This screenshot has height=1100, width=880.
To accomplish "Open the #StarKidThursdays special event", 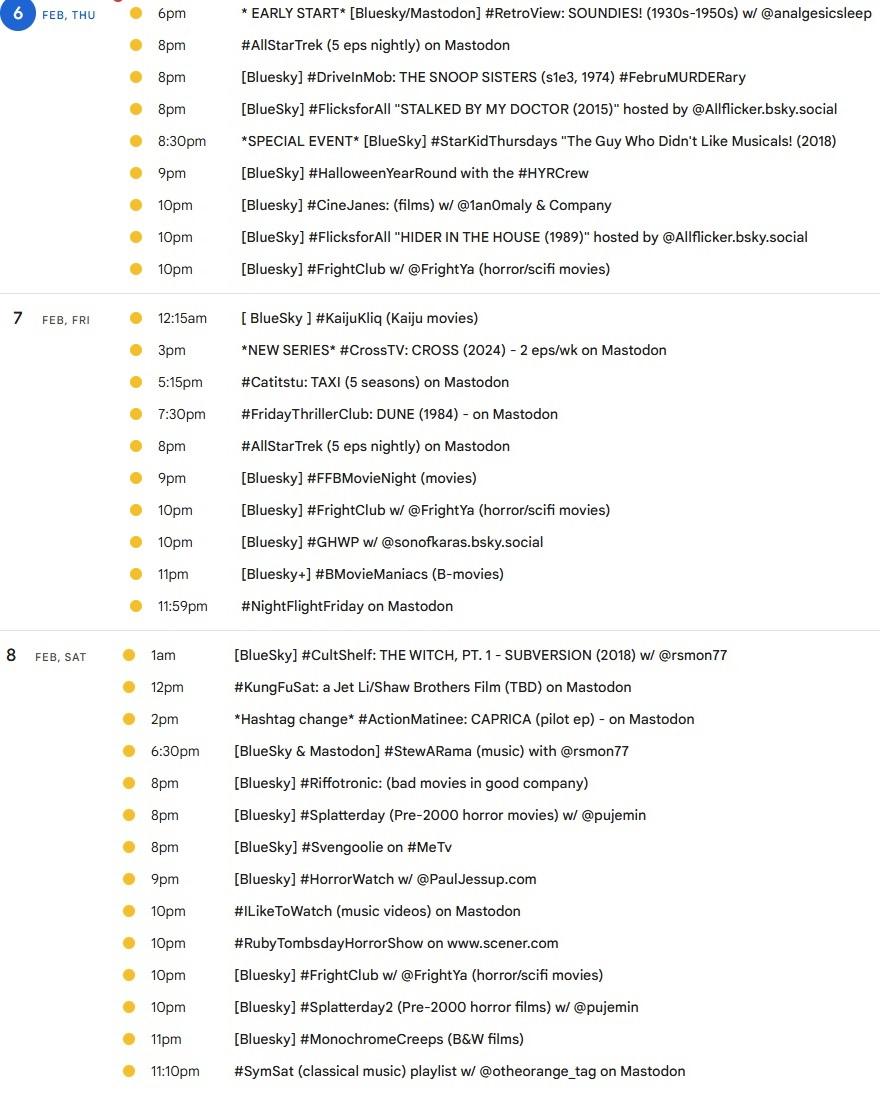I will (538, 141).
